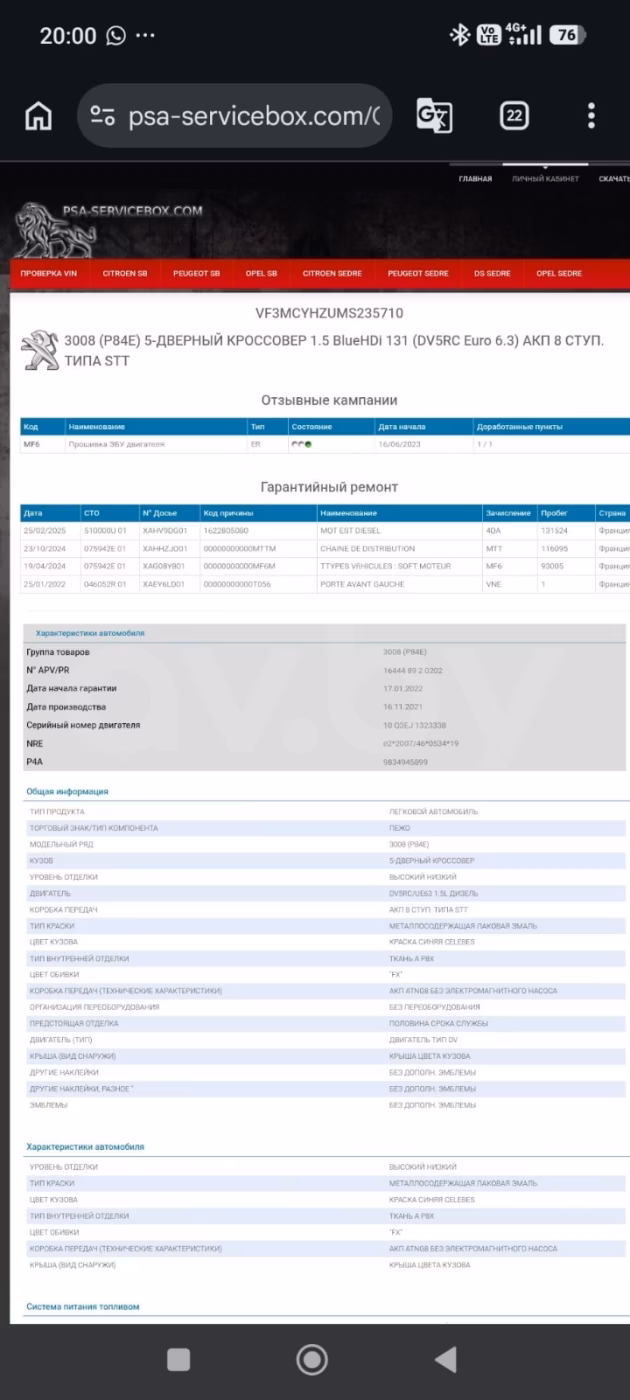Click the MOT EST DIESEL entry
The width and height of the screenshot is (630, 1400).
click(x=350, y=531)
